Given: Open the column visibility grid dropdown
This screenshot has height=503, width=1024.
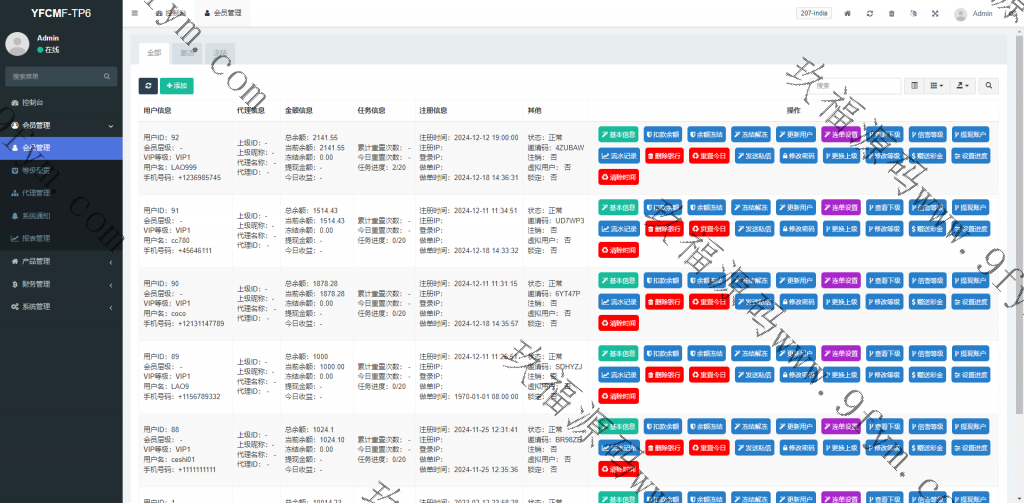Looking at the screenshot, I should [937, 87].
